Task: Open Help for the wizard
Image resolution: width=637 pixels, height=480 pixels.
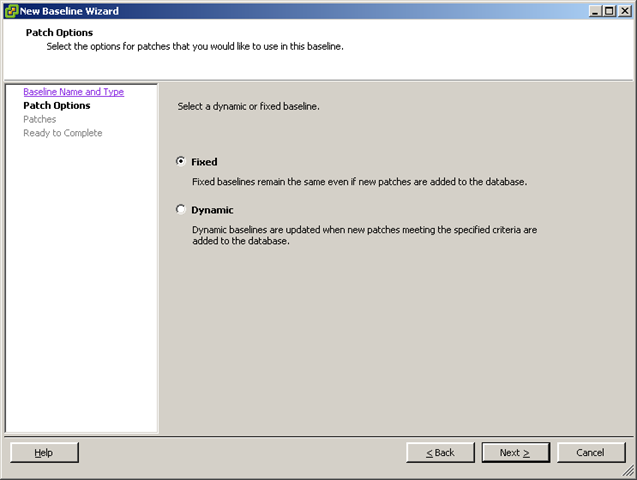Action: [44, 452]
